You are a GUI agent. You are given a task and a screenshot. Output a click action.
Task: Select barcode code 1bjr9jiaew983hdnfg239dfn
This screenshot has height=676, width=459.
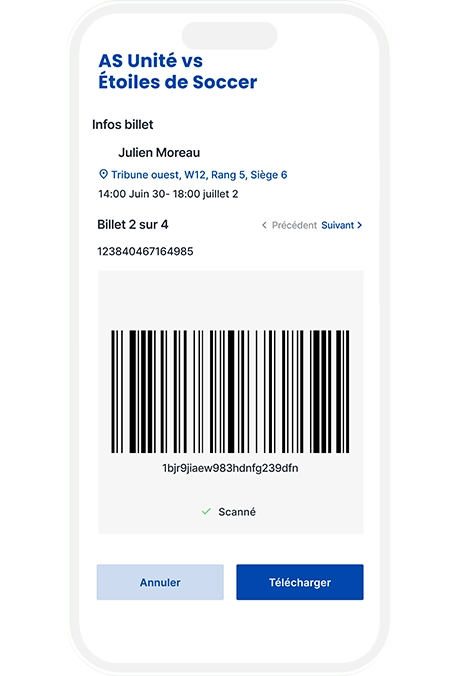pyautogui.click(x=230, y=468)
